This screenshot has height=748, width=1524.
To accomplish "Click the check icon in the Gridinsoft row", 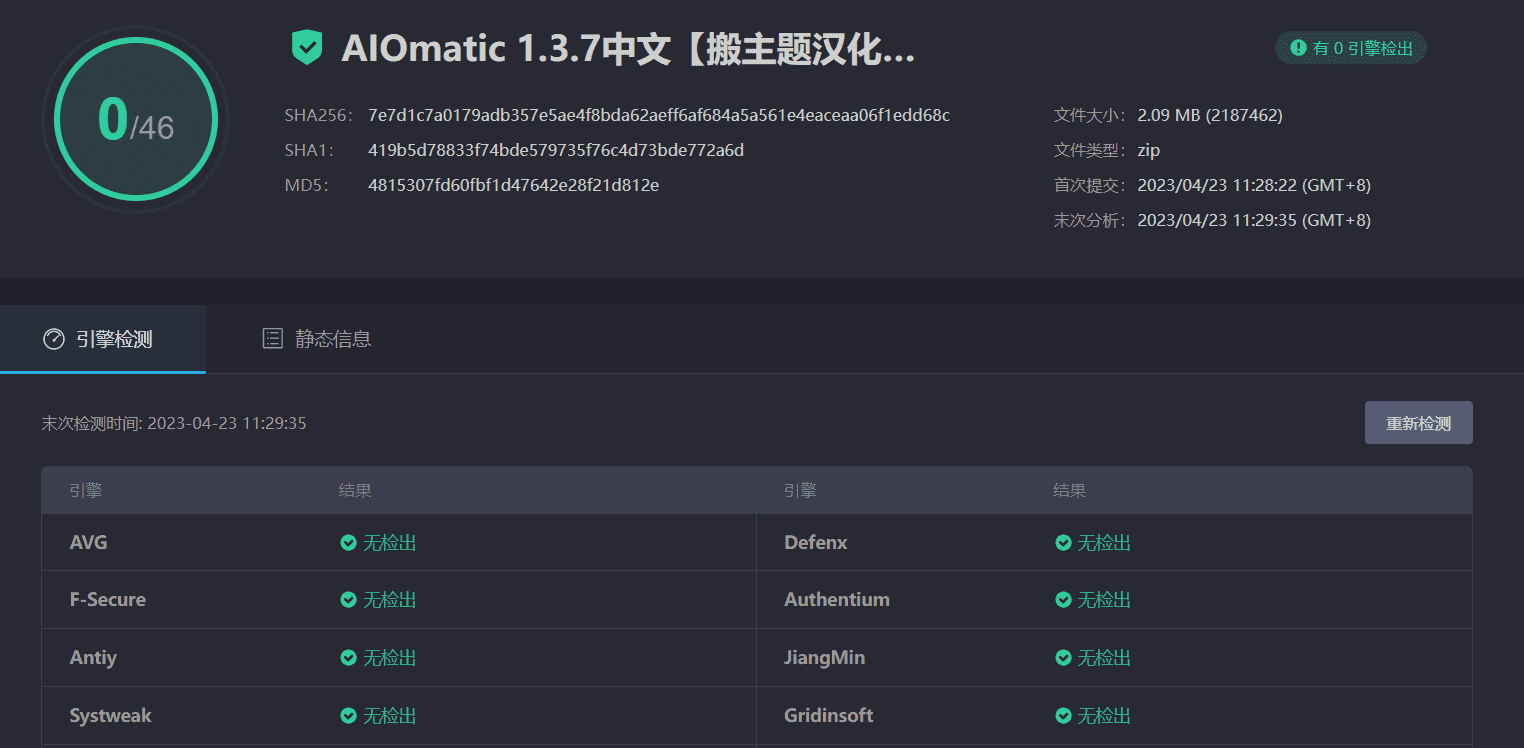I will coord(1063,716).
